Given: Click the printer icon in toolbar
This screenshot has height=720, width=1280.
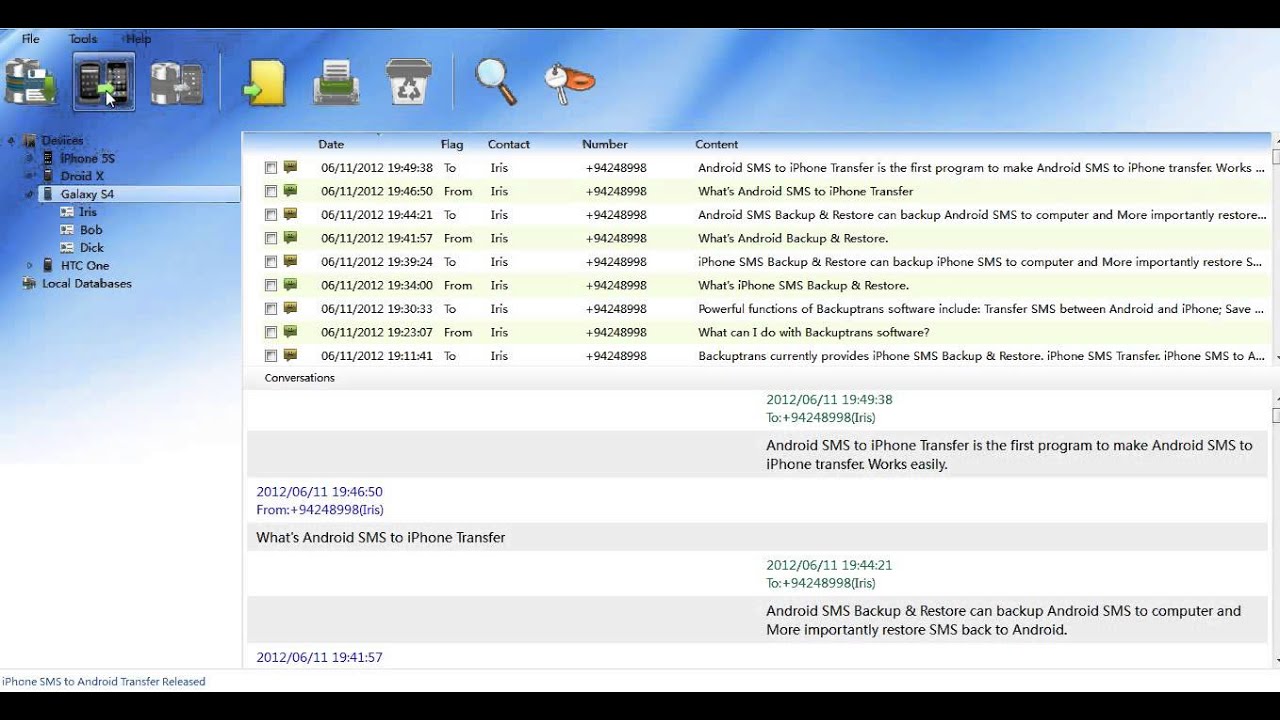Looking at the screenshot, I should [336, 82].
